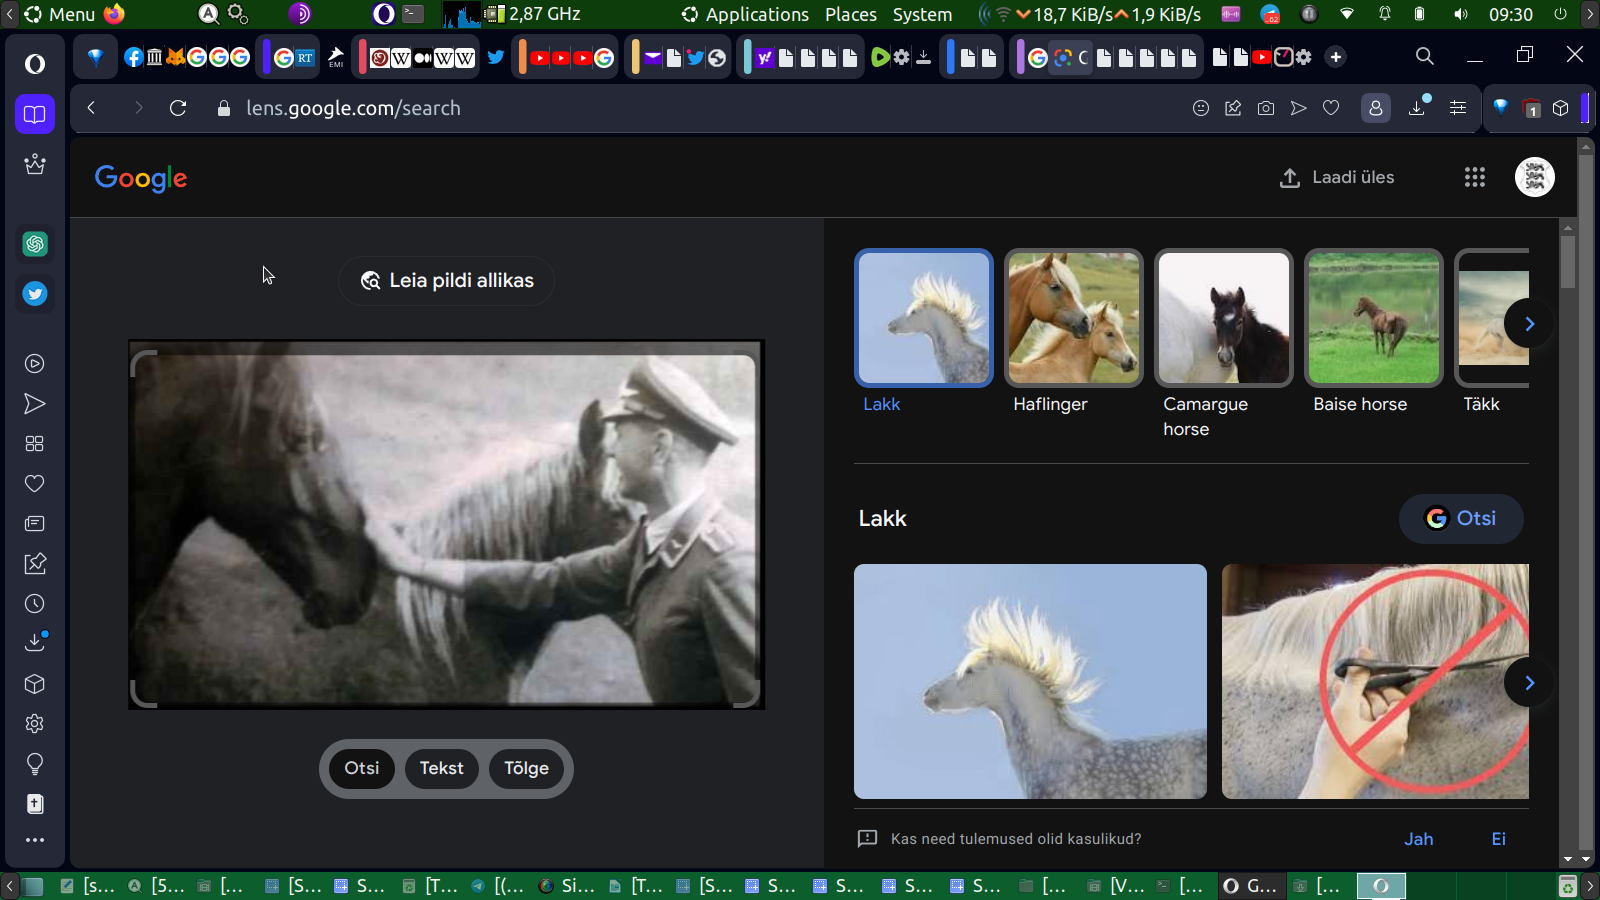This screenshot has width=1600, height=900.
Task: Select the Otsi search mode
Action: pos(362,768)
